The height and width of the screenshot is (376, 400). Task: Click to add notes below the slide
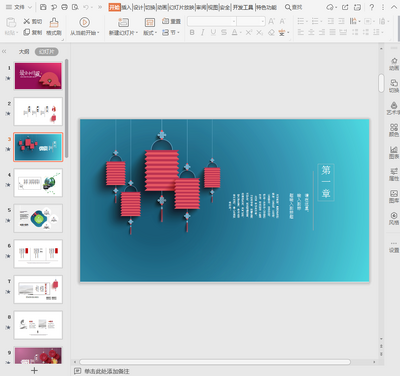click(107, 371)
